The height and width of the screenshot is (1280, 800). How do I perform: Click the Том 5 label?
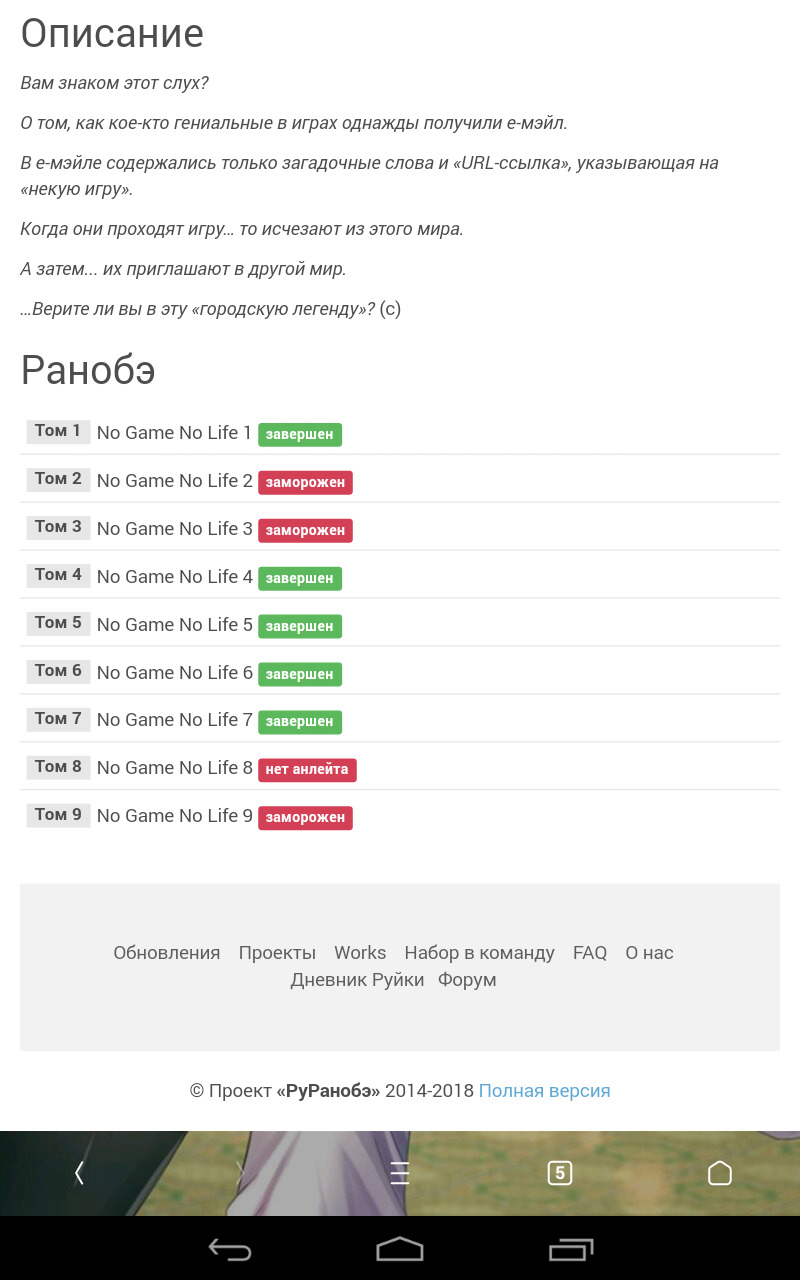coord(58,623)
